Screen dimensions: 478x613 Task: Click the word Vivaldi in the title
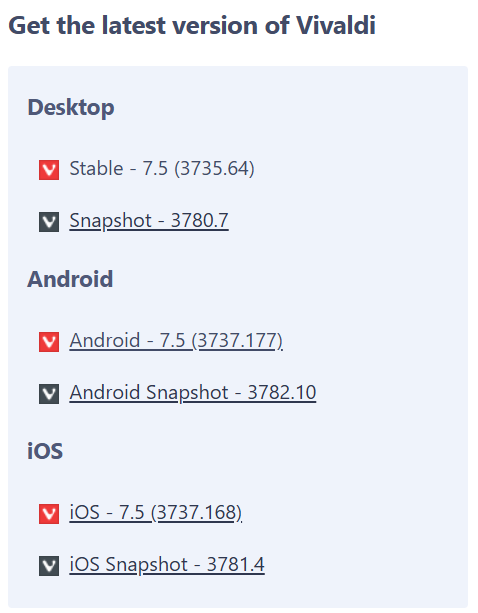click(x=336, y=25)
